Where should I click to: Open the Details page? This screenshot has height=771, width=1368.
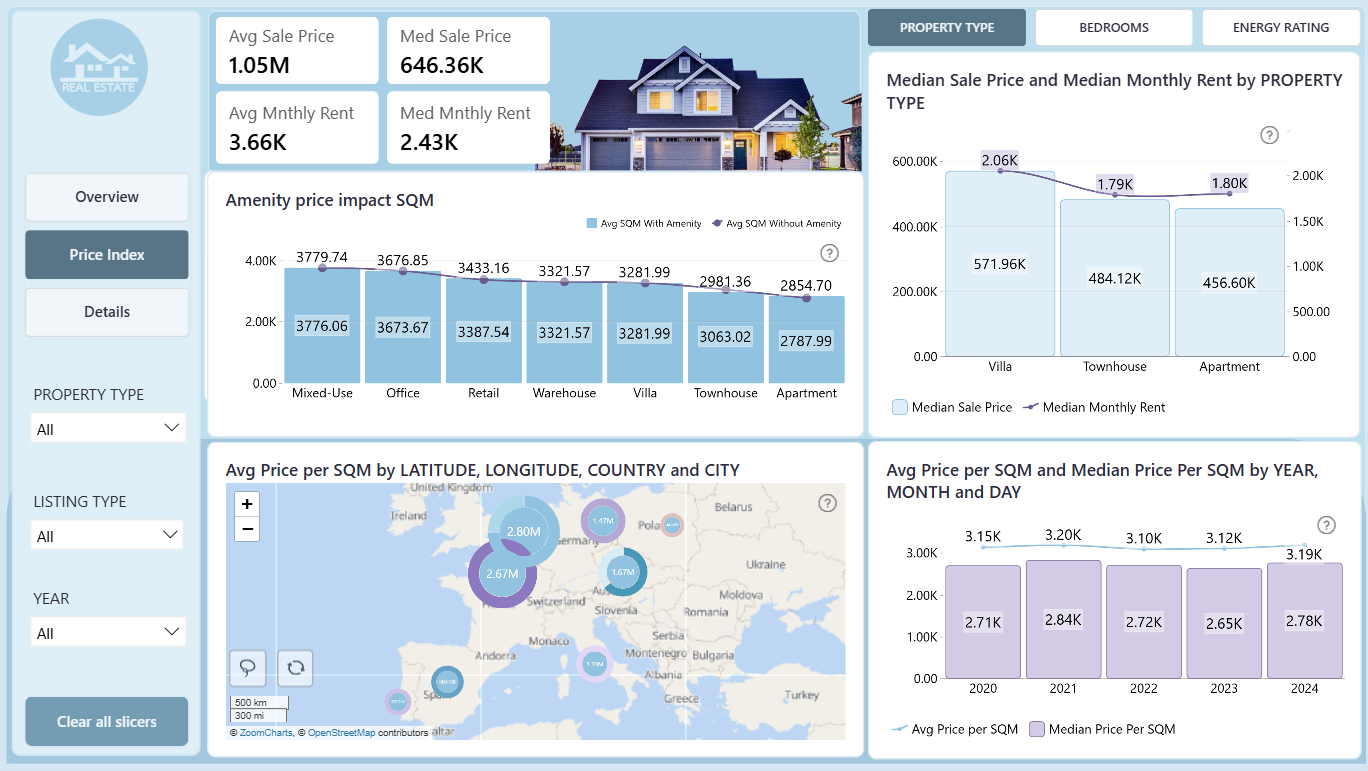(x=107, y=312)
